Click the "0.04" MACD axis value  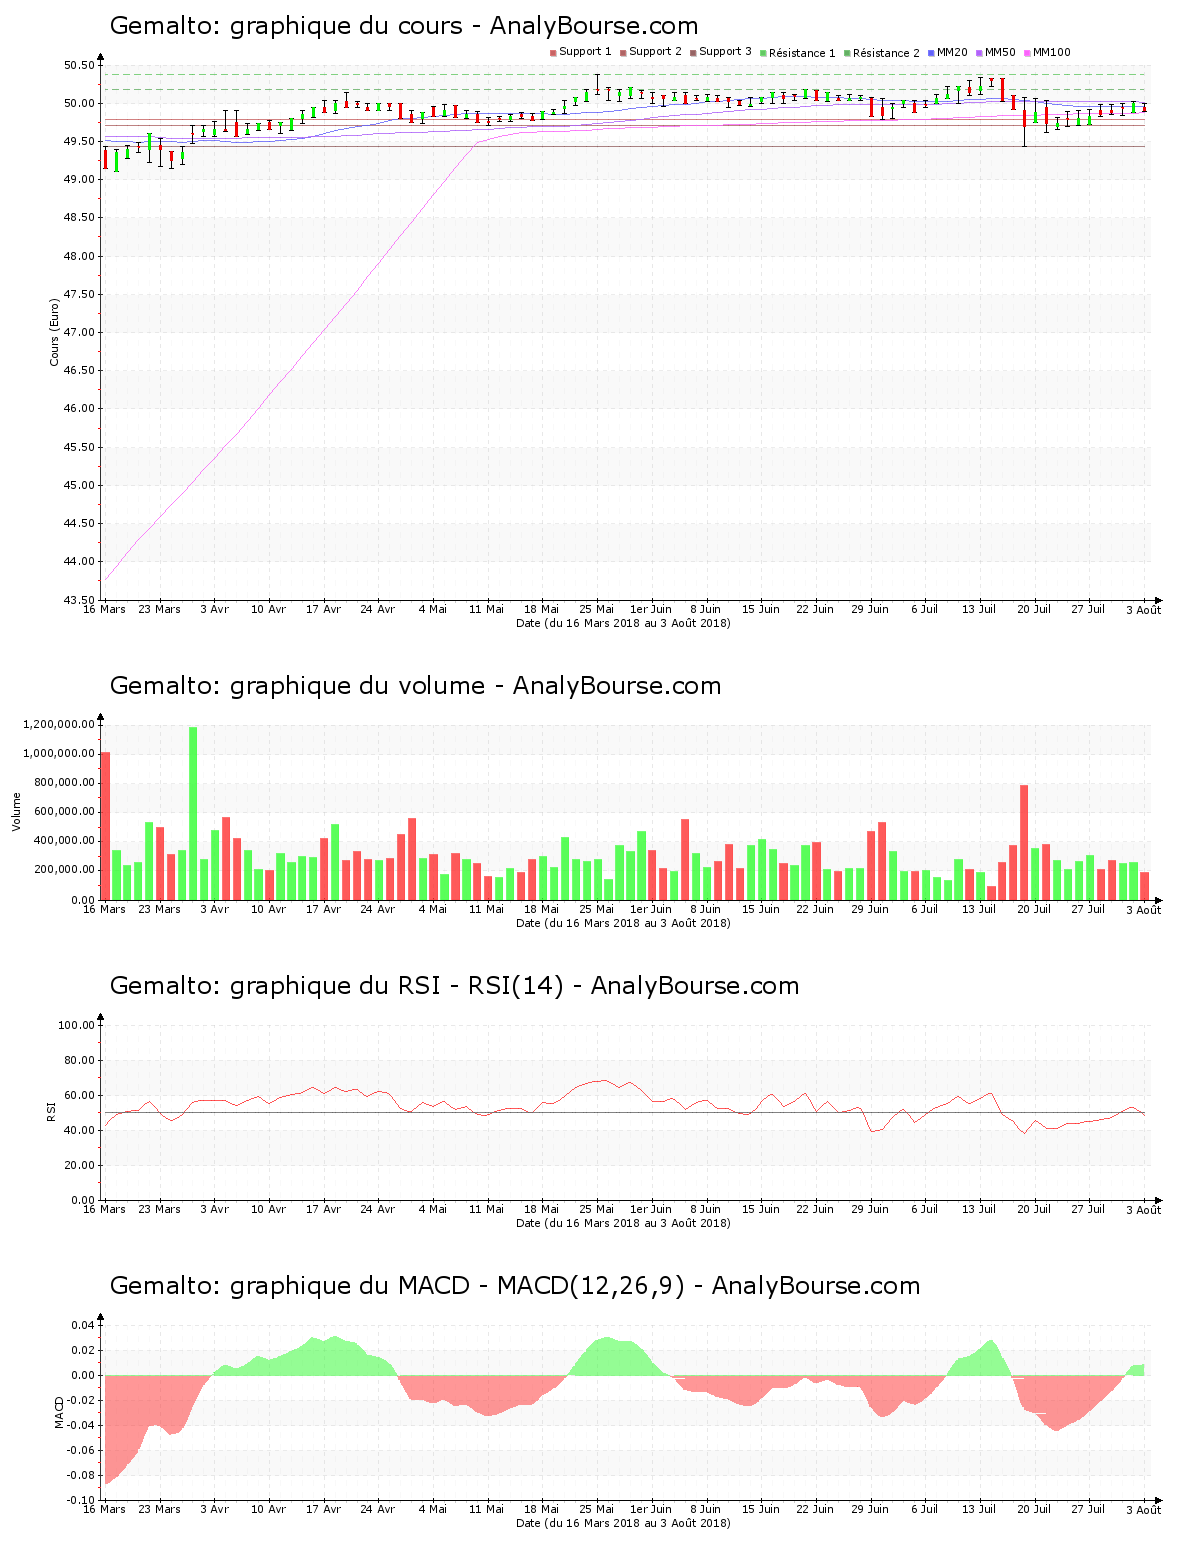[x=83, y=1325]
